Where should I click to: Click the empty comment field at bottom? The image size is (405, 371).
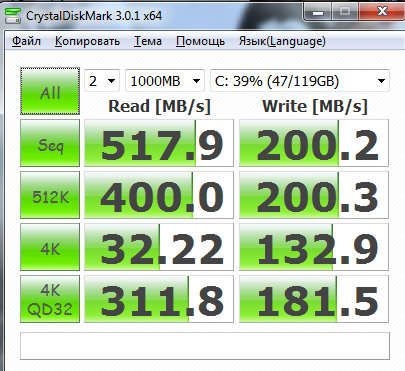click(205, 346)
